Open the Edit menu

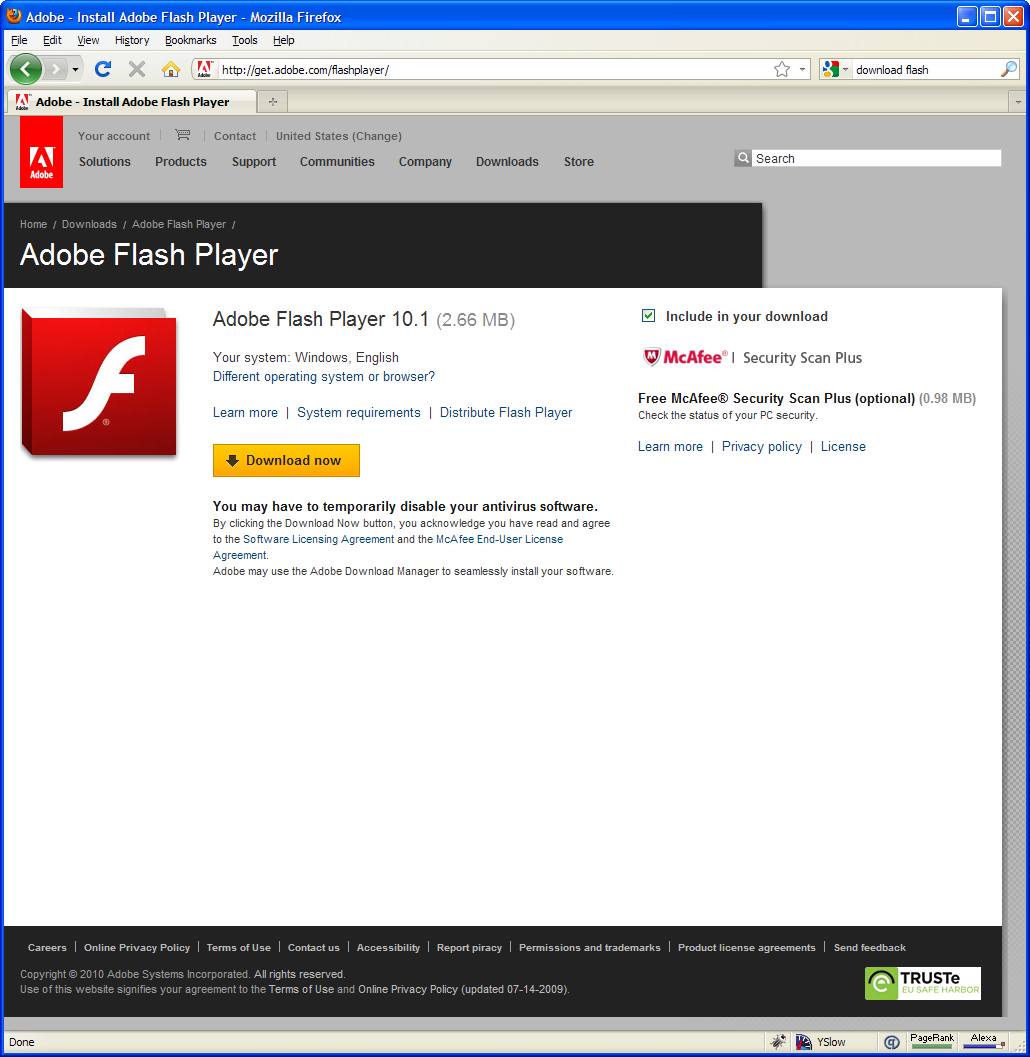[x=52, y=40]
